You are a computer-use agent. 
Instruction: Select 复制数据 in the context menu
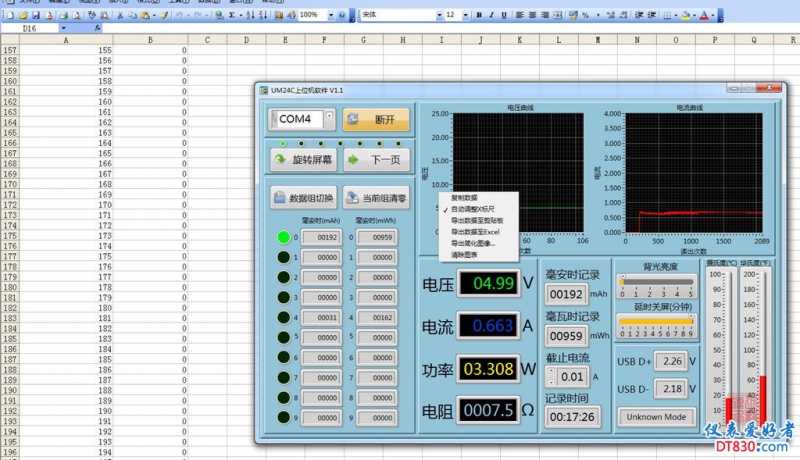coord(464,197)
